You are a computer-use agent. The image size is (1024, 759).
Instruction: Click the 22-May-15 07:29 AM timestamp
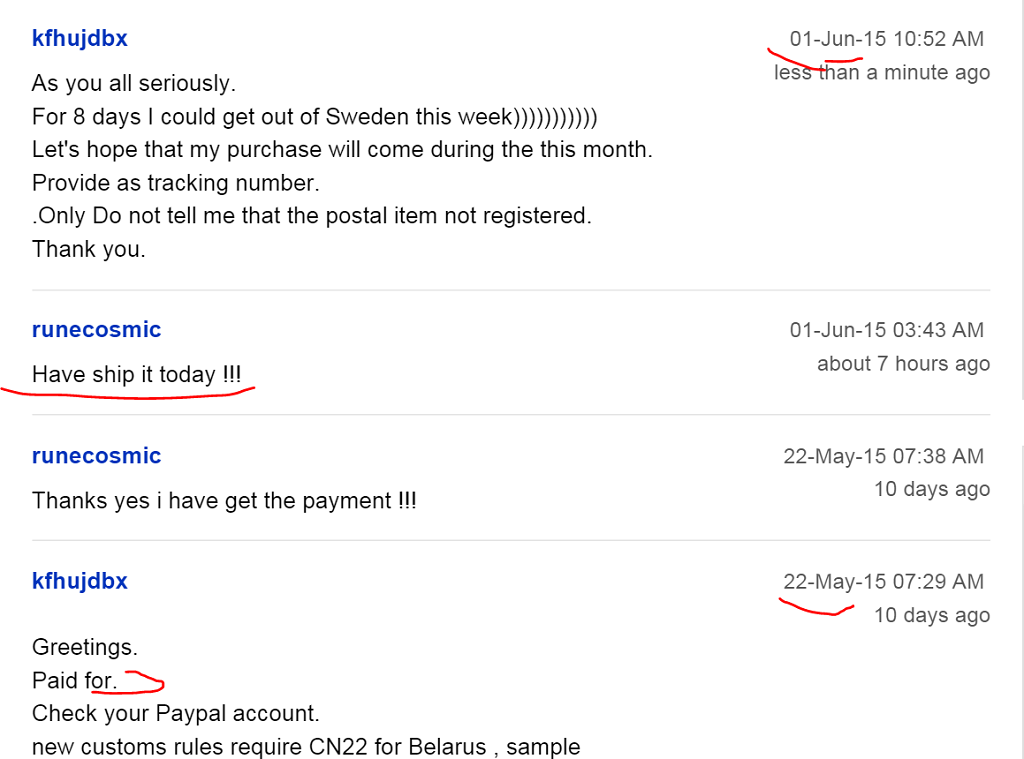[883, 581]
